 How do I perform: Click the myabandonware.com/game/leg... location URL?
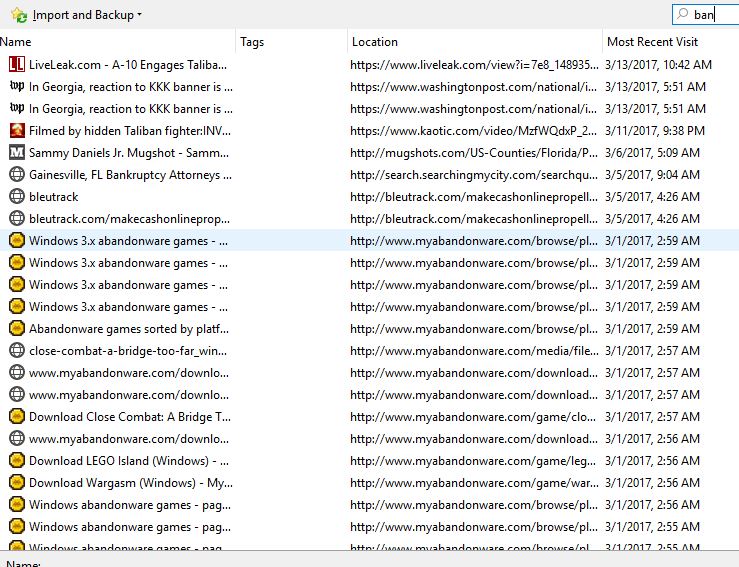[x=473, y=461]
